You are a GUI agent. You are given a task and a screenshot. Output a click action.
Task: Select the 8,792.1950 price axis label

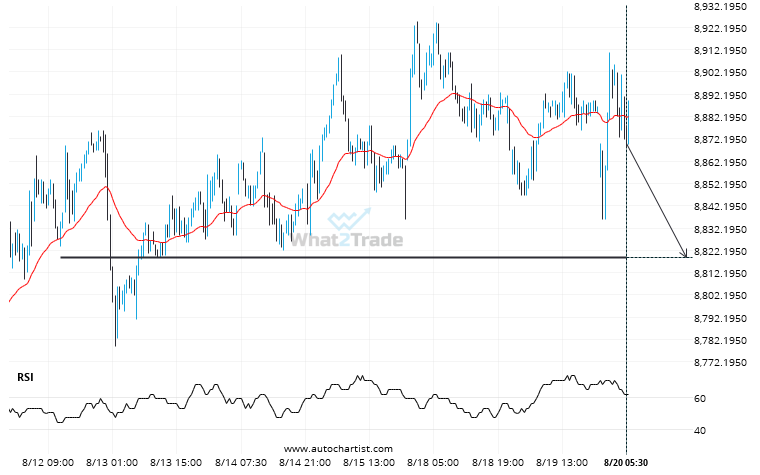pos(720,318)
